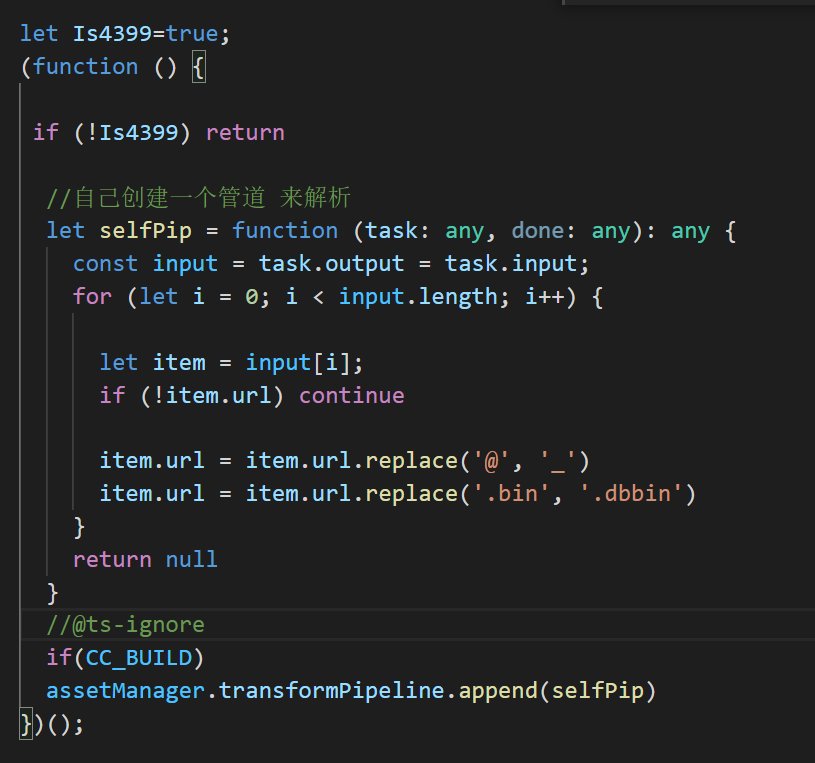The height and width of the screenshot is (763, 815).
Task: Click the 'return null' statement
Action: (146, 560)
